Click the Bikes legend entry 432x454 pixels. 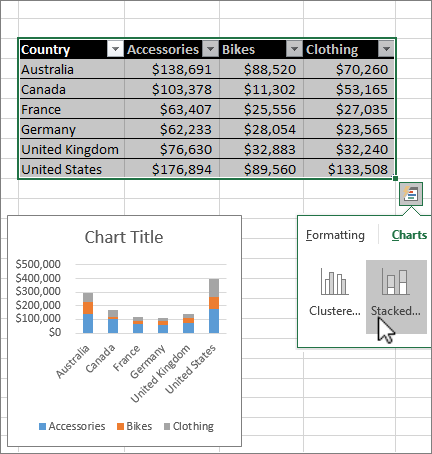135,426
